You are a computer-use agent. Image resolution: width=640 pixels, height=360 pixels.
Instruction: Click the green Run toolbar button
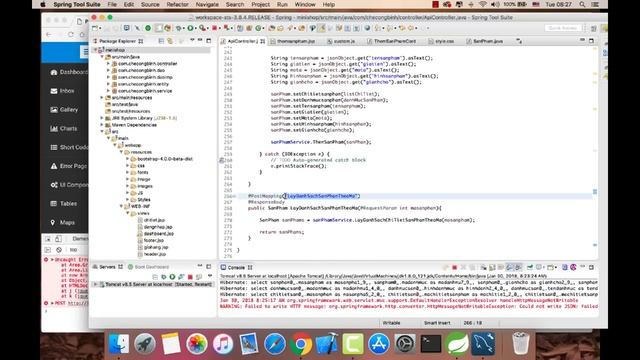coord(190,28)
